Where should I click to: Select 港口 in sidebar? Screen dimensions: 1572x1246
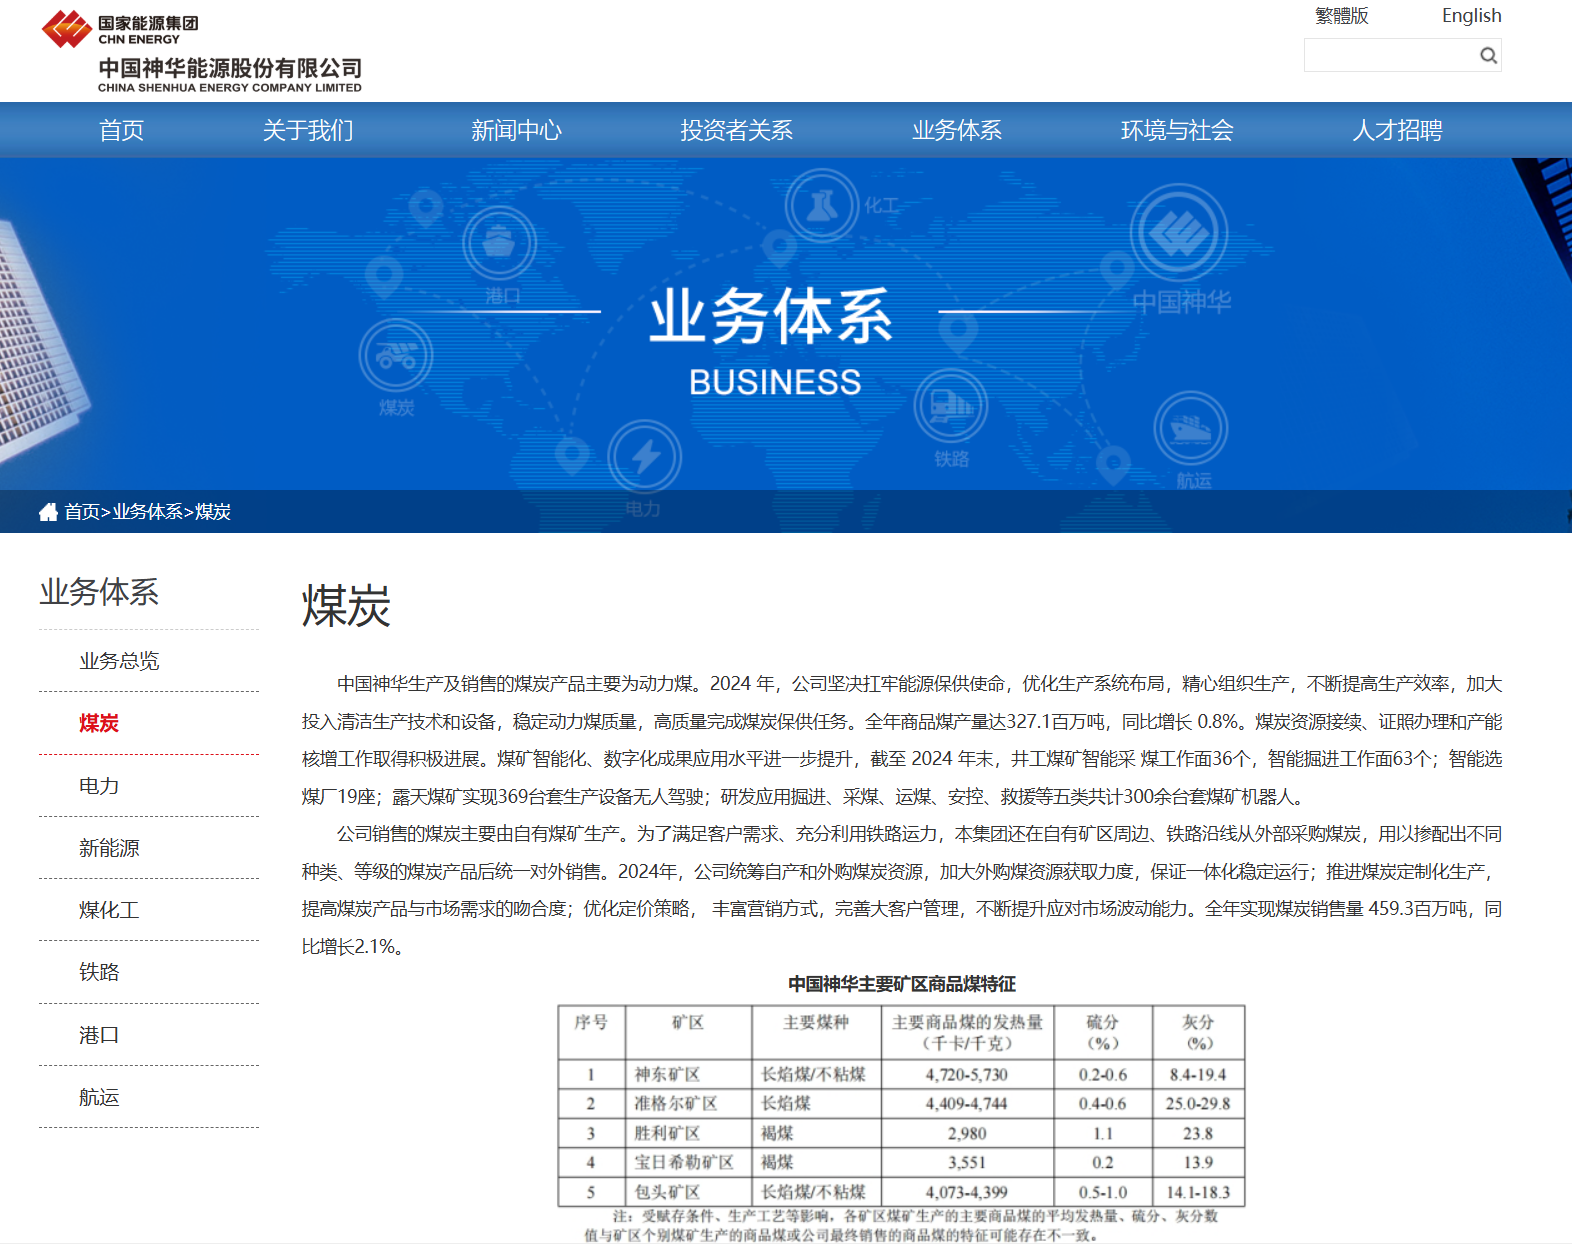tap(99, 1035)
